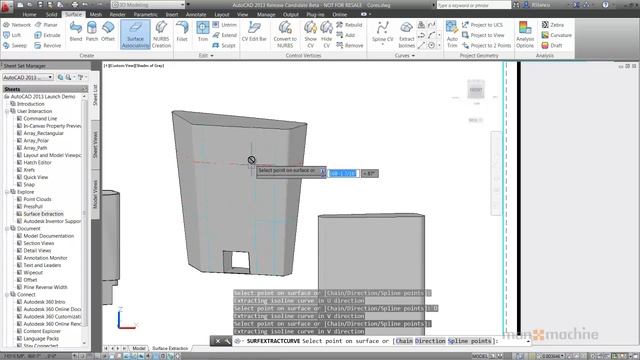Open the Home ribbon tab

click(29, 14)
